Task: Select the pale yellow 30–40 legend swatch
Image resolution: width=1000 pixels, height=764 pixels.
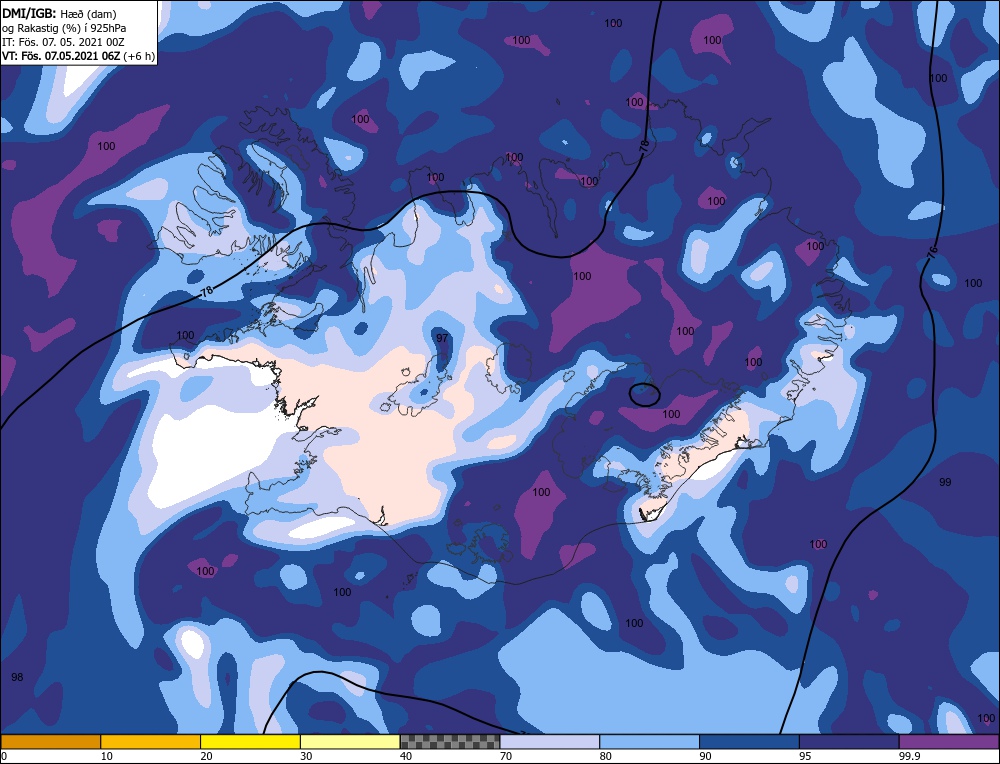Action: [350, 741]
